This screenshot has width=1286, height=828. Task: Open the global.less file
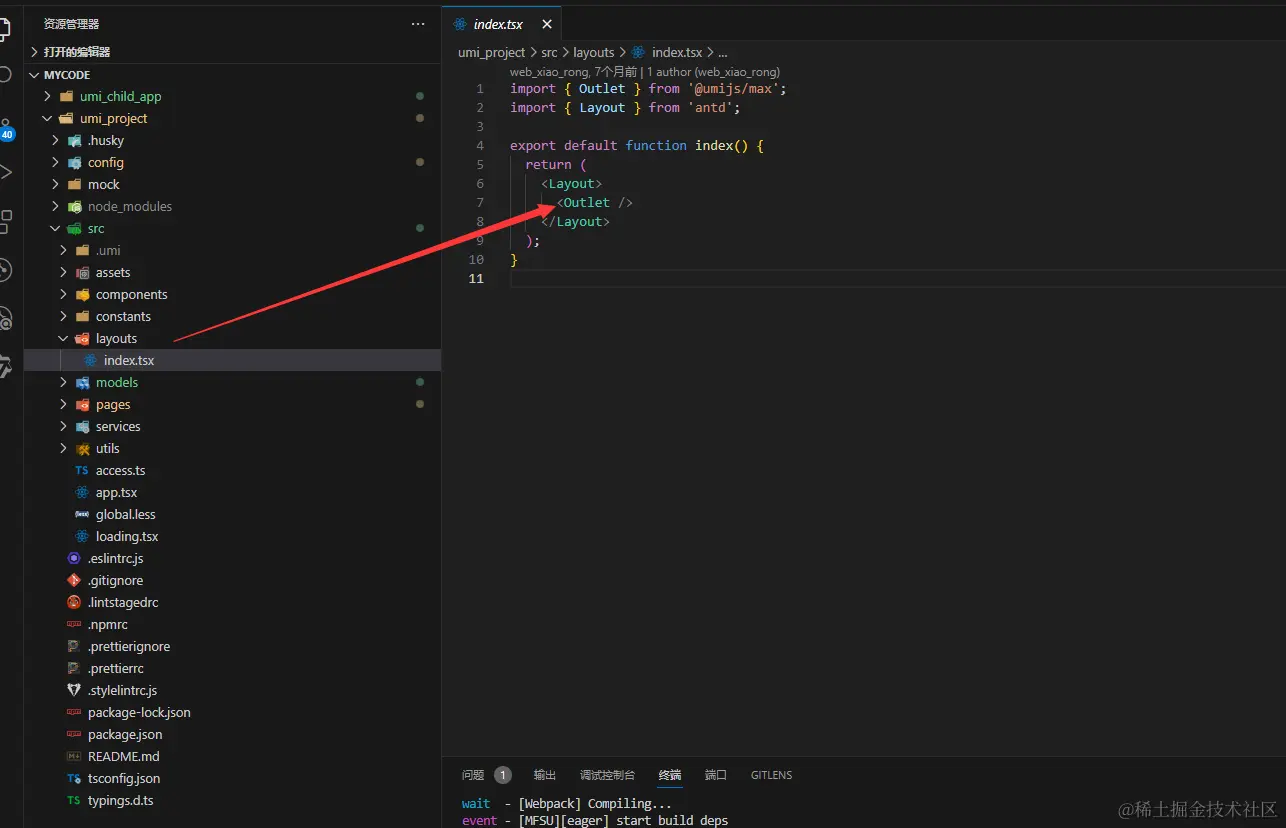(232, 515)
